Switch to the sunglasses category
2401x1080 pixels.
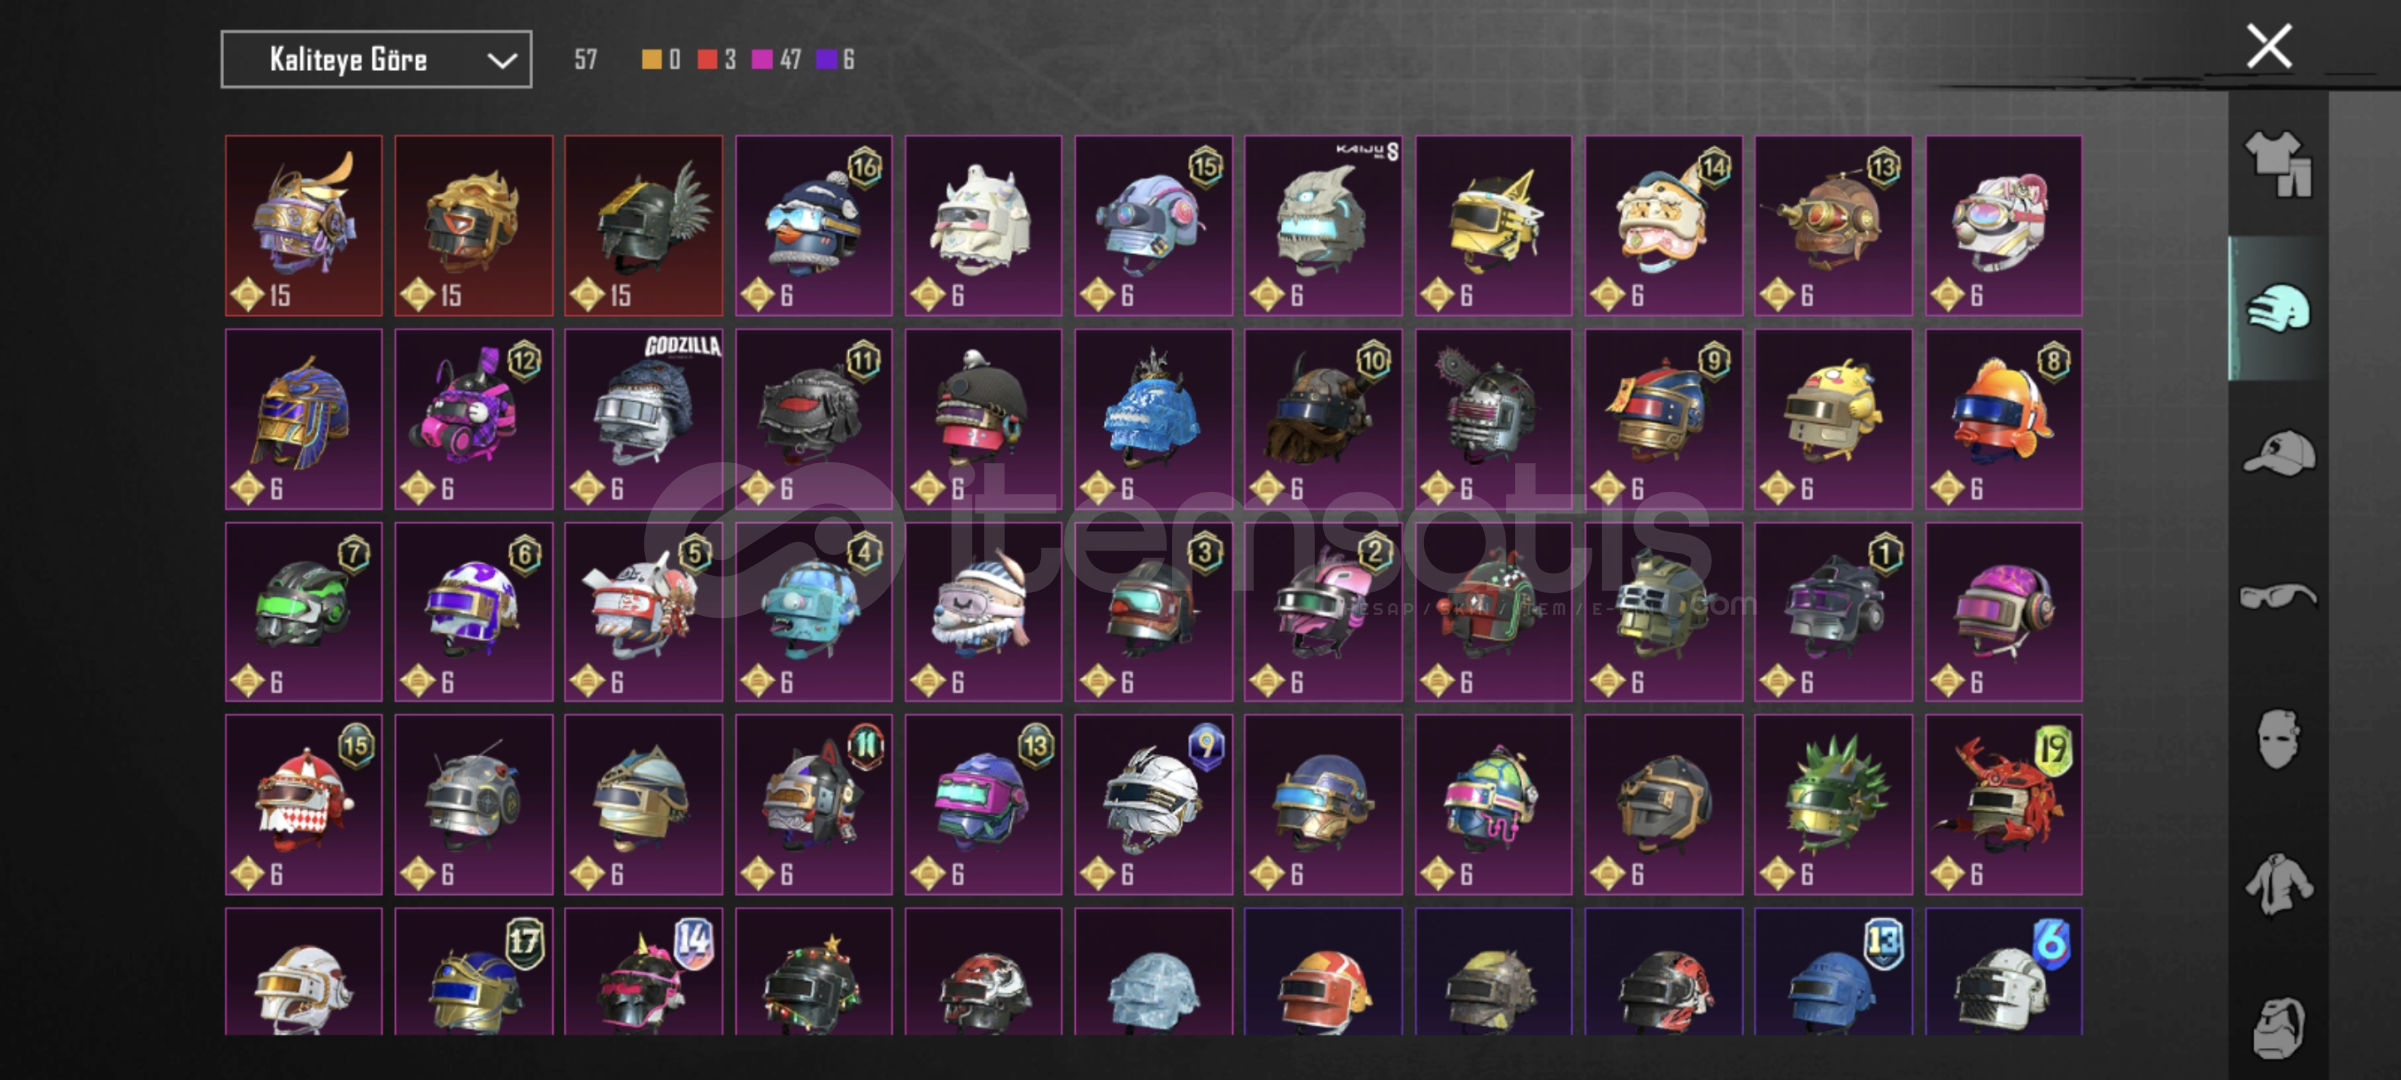click(2278, 597)
